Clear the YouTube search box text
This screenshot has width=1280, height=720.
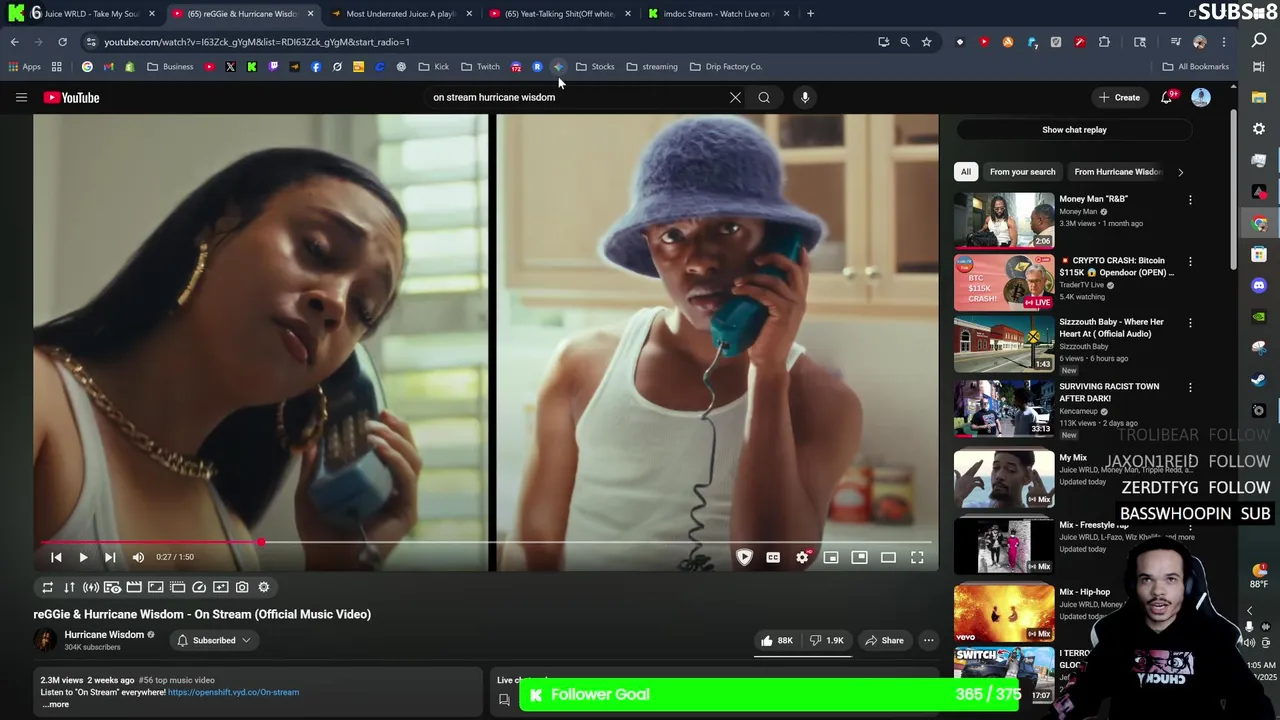(735, 97)
